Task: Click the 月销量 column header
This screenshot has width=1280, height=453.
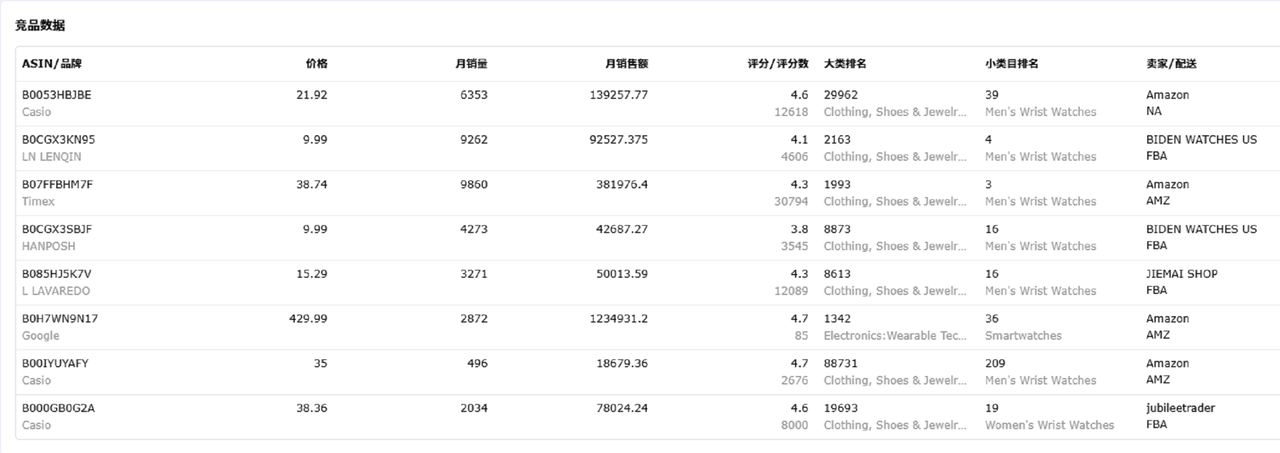Action: pyautogui.click(x=471, y=63)
